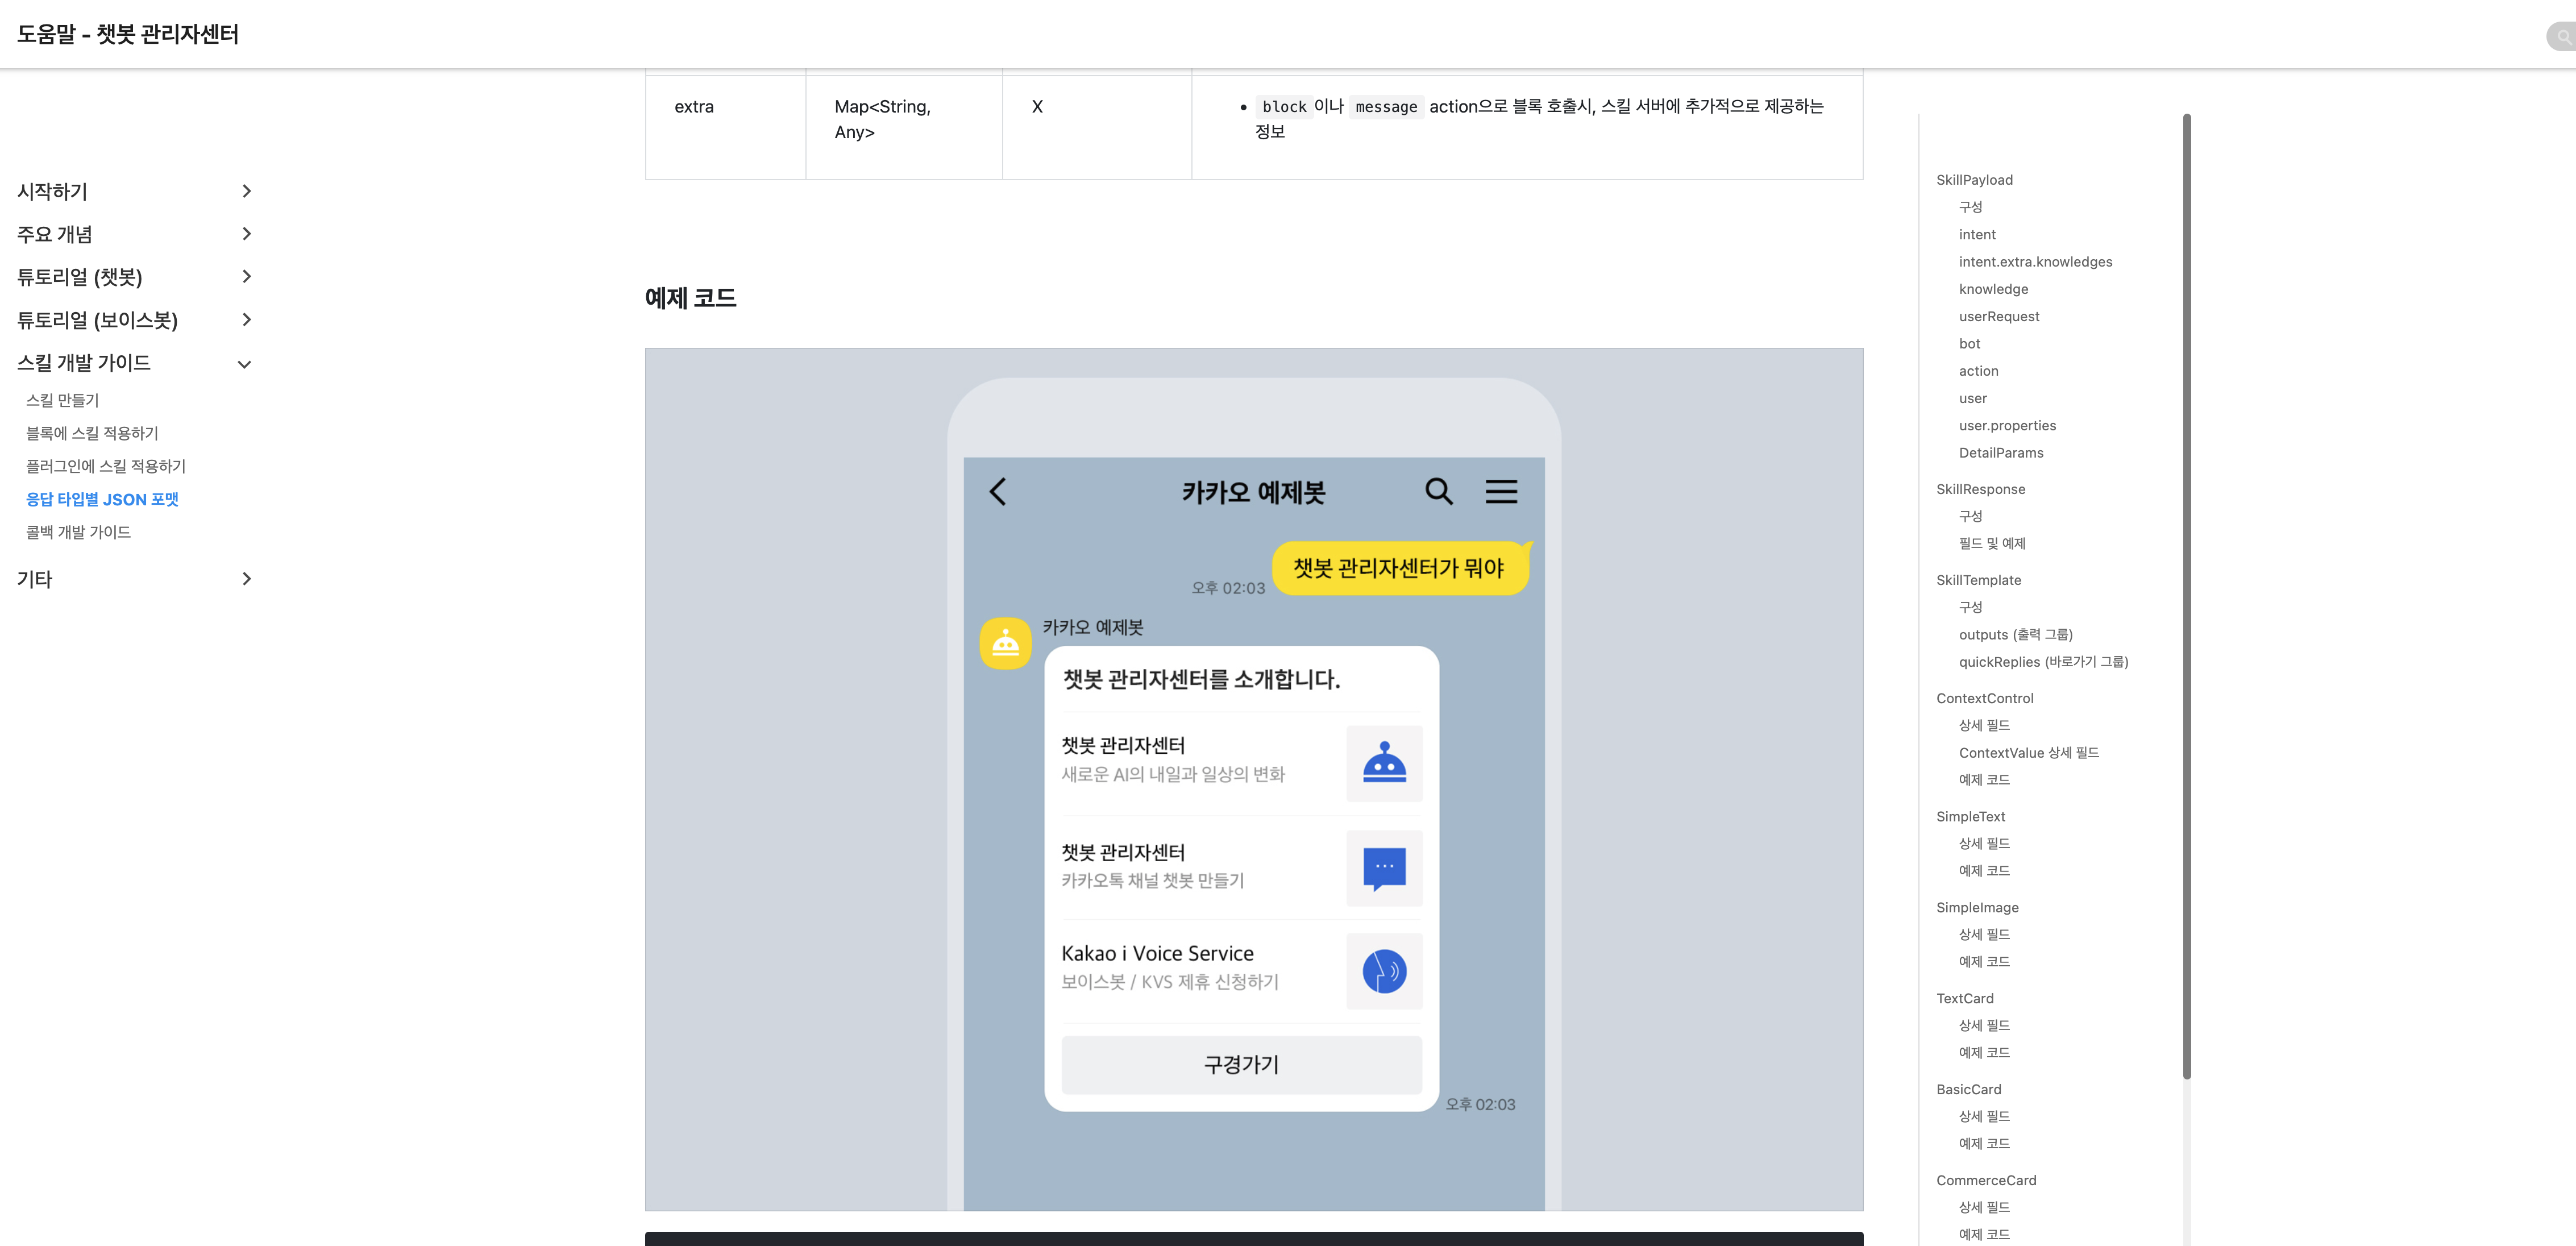Viewport: 2576px width, 1246px height.
Task: Select 콜백 개발 가이드 sidebar item
Action: 78,532
